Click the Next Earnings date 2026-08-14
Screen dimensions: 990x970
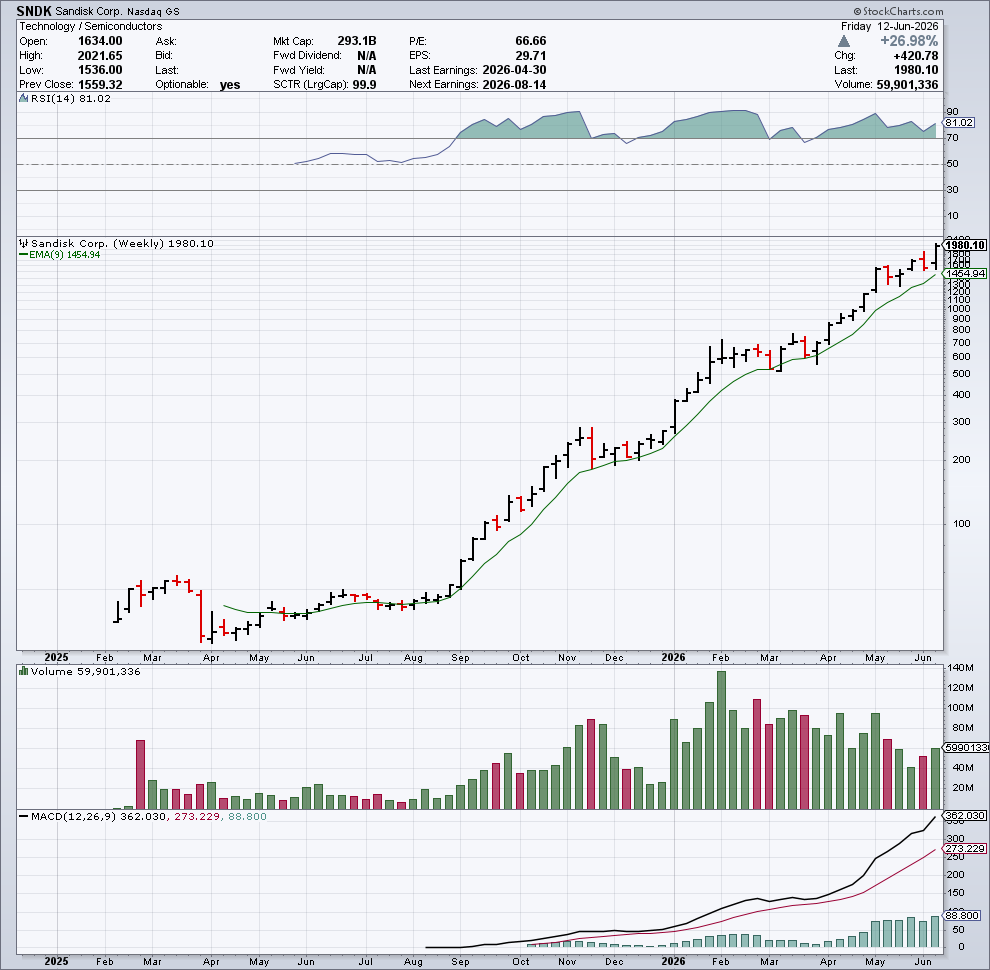[514, 85]
